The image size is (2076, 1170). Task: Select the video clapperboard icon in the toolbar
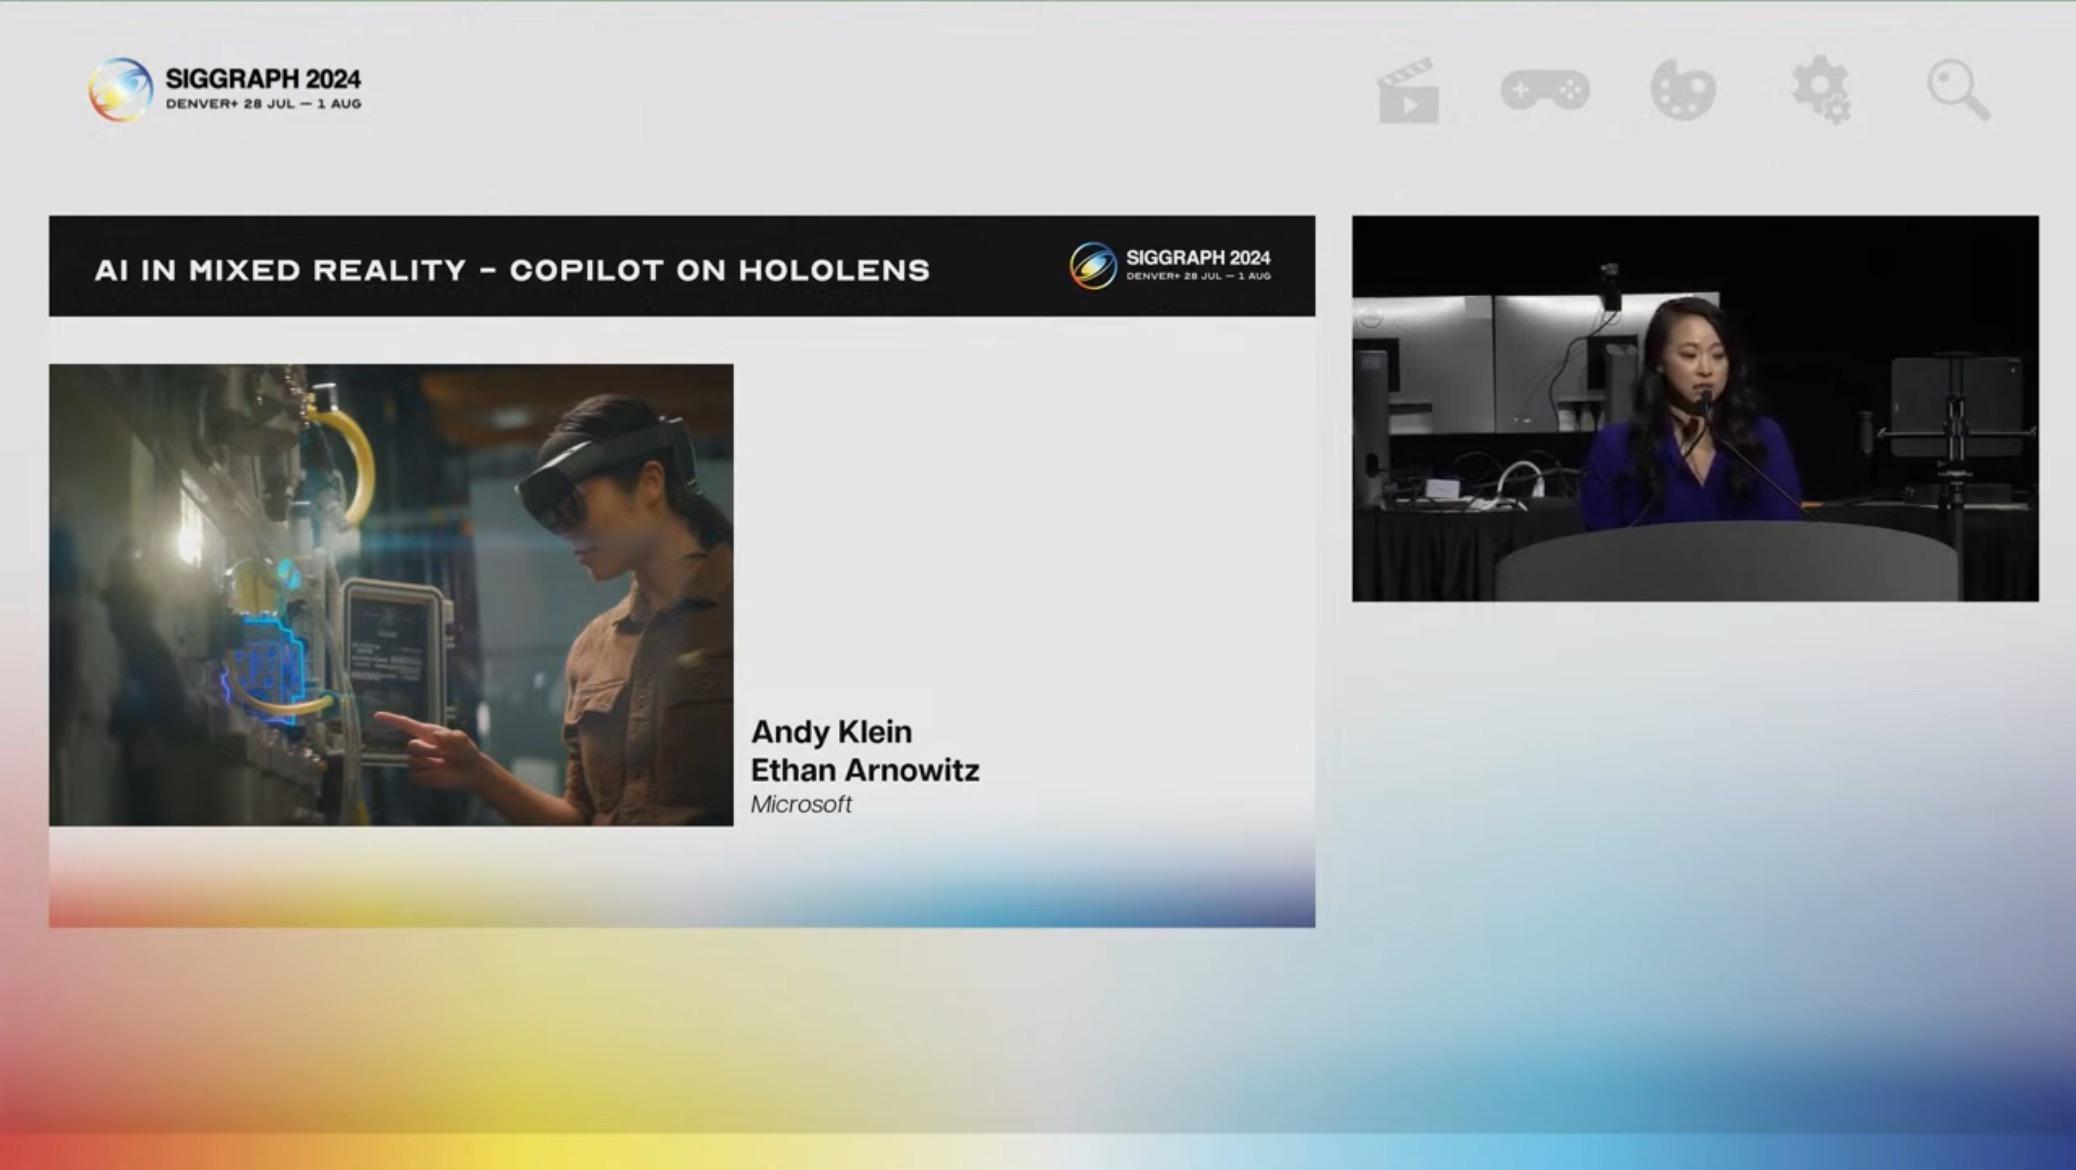click(x=1408, y=90)
